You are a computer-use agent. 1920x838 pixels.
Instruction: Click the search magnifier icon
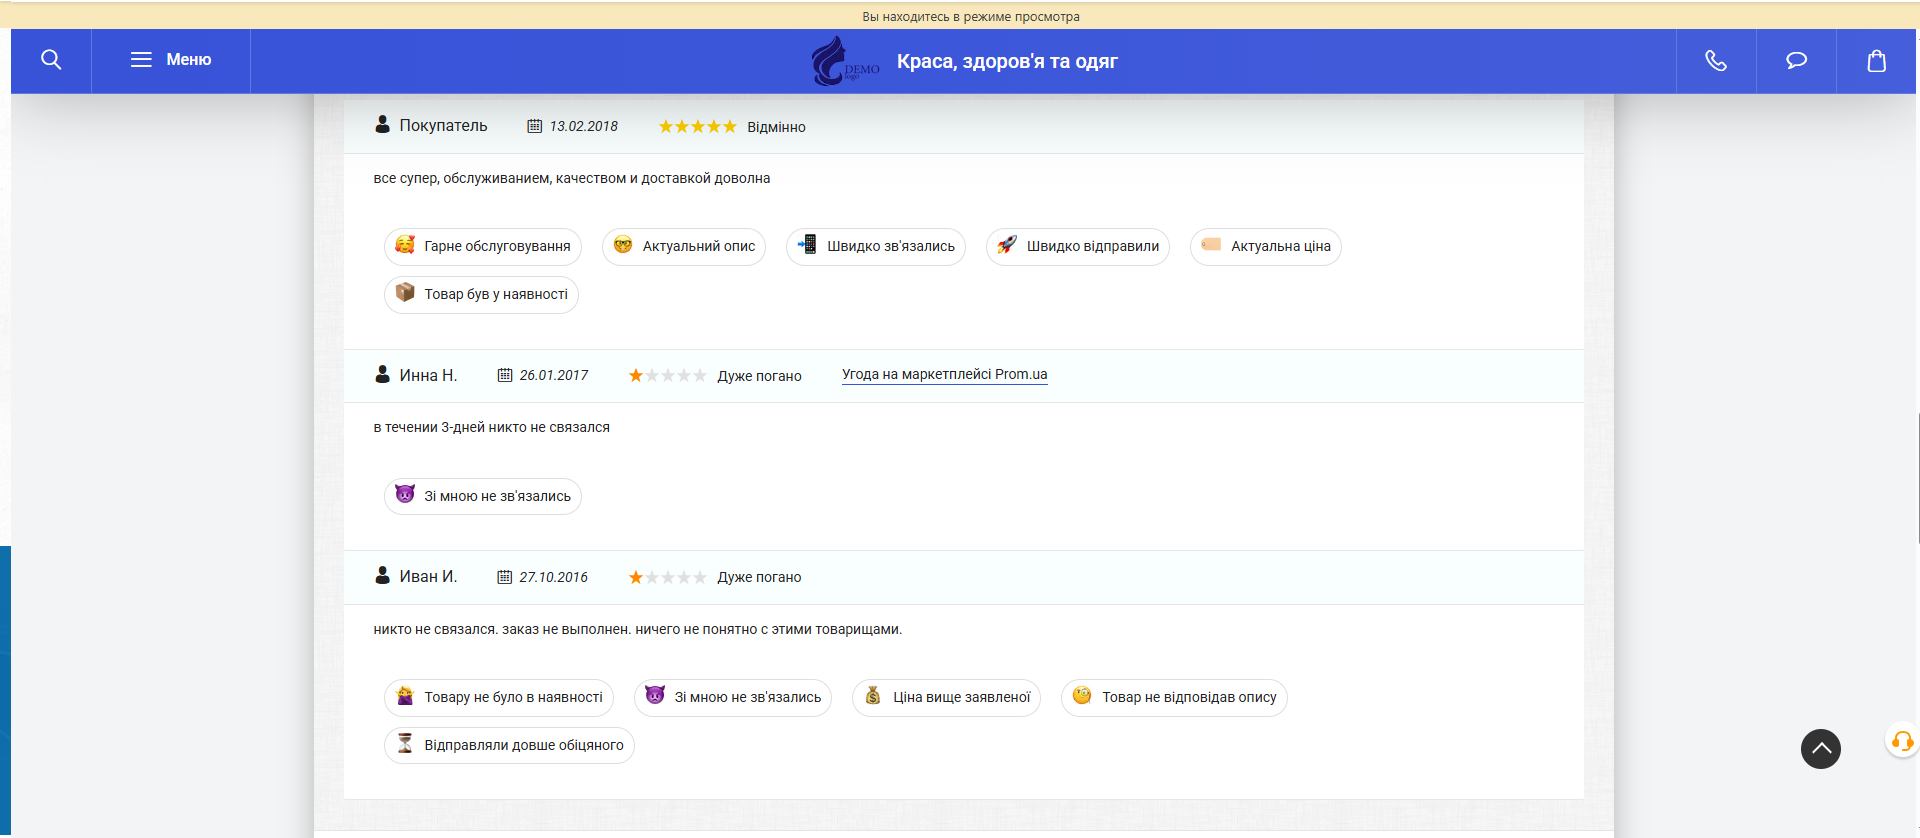click(x=51, y=60)
